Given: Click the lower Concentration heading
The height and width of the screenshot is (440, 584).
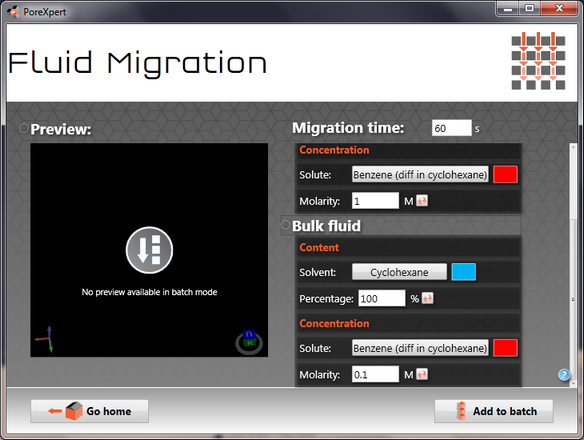Looking at the screenshot, I should 334,323.
